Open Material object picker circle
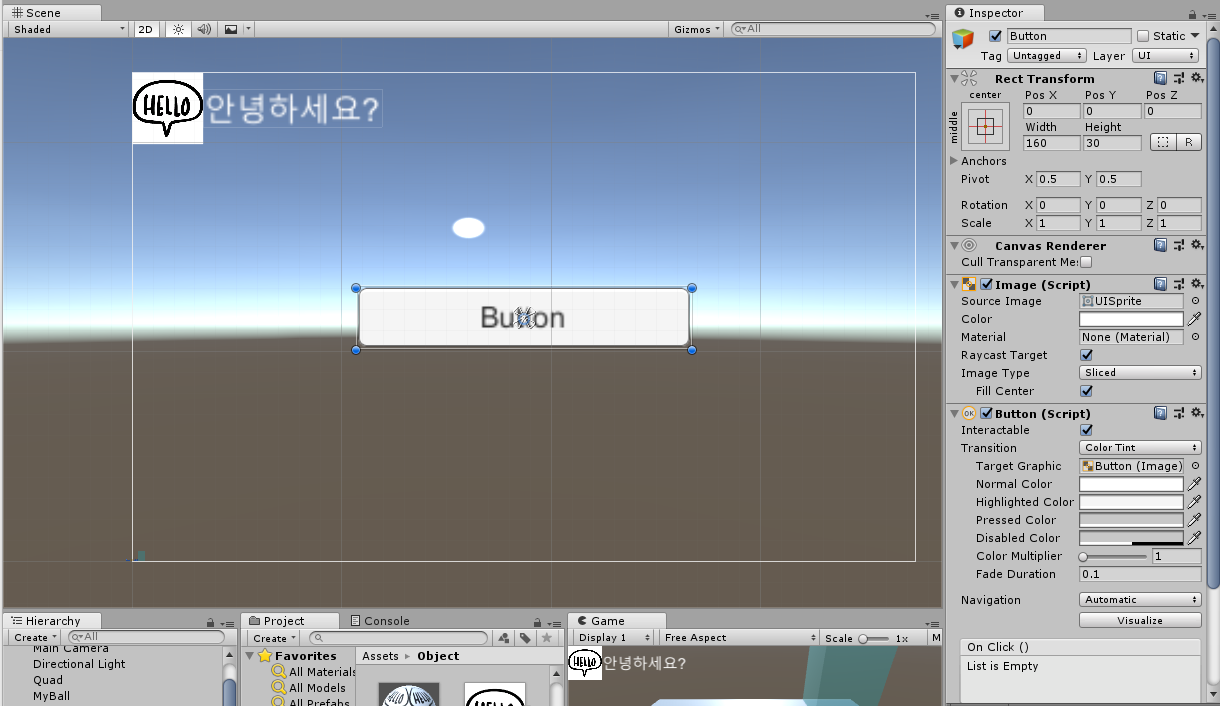Screen dimensions: 1220x706 tap(1195, 337)
